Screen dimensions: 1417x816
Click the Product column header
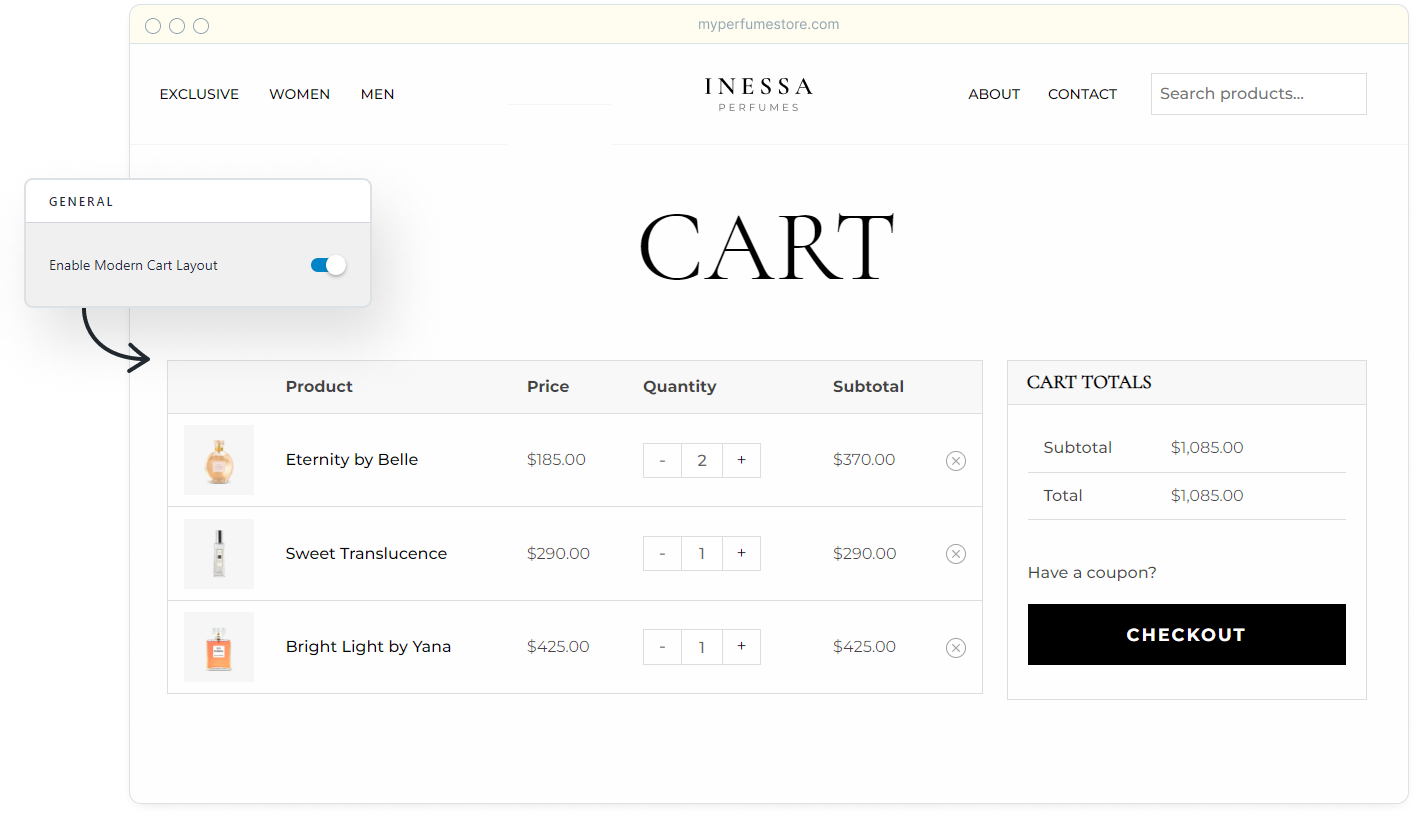point(319,387)
